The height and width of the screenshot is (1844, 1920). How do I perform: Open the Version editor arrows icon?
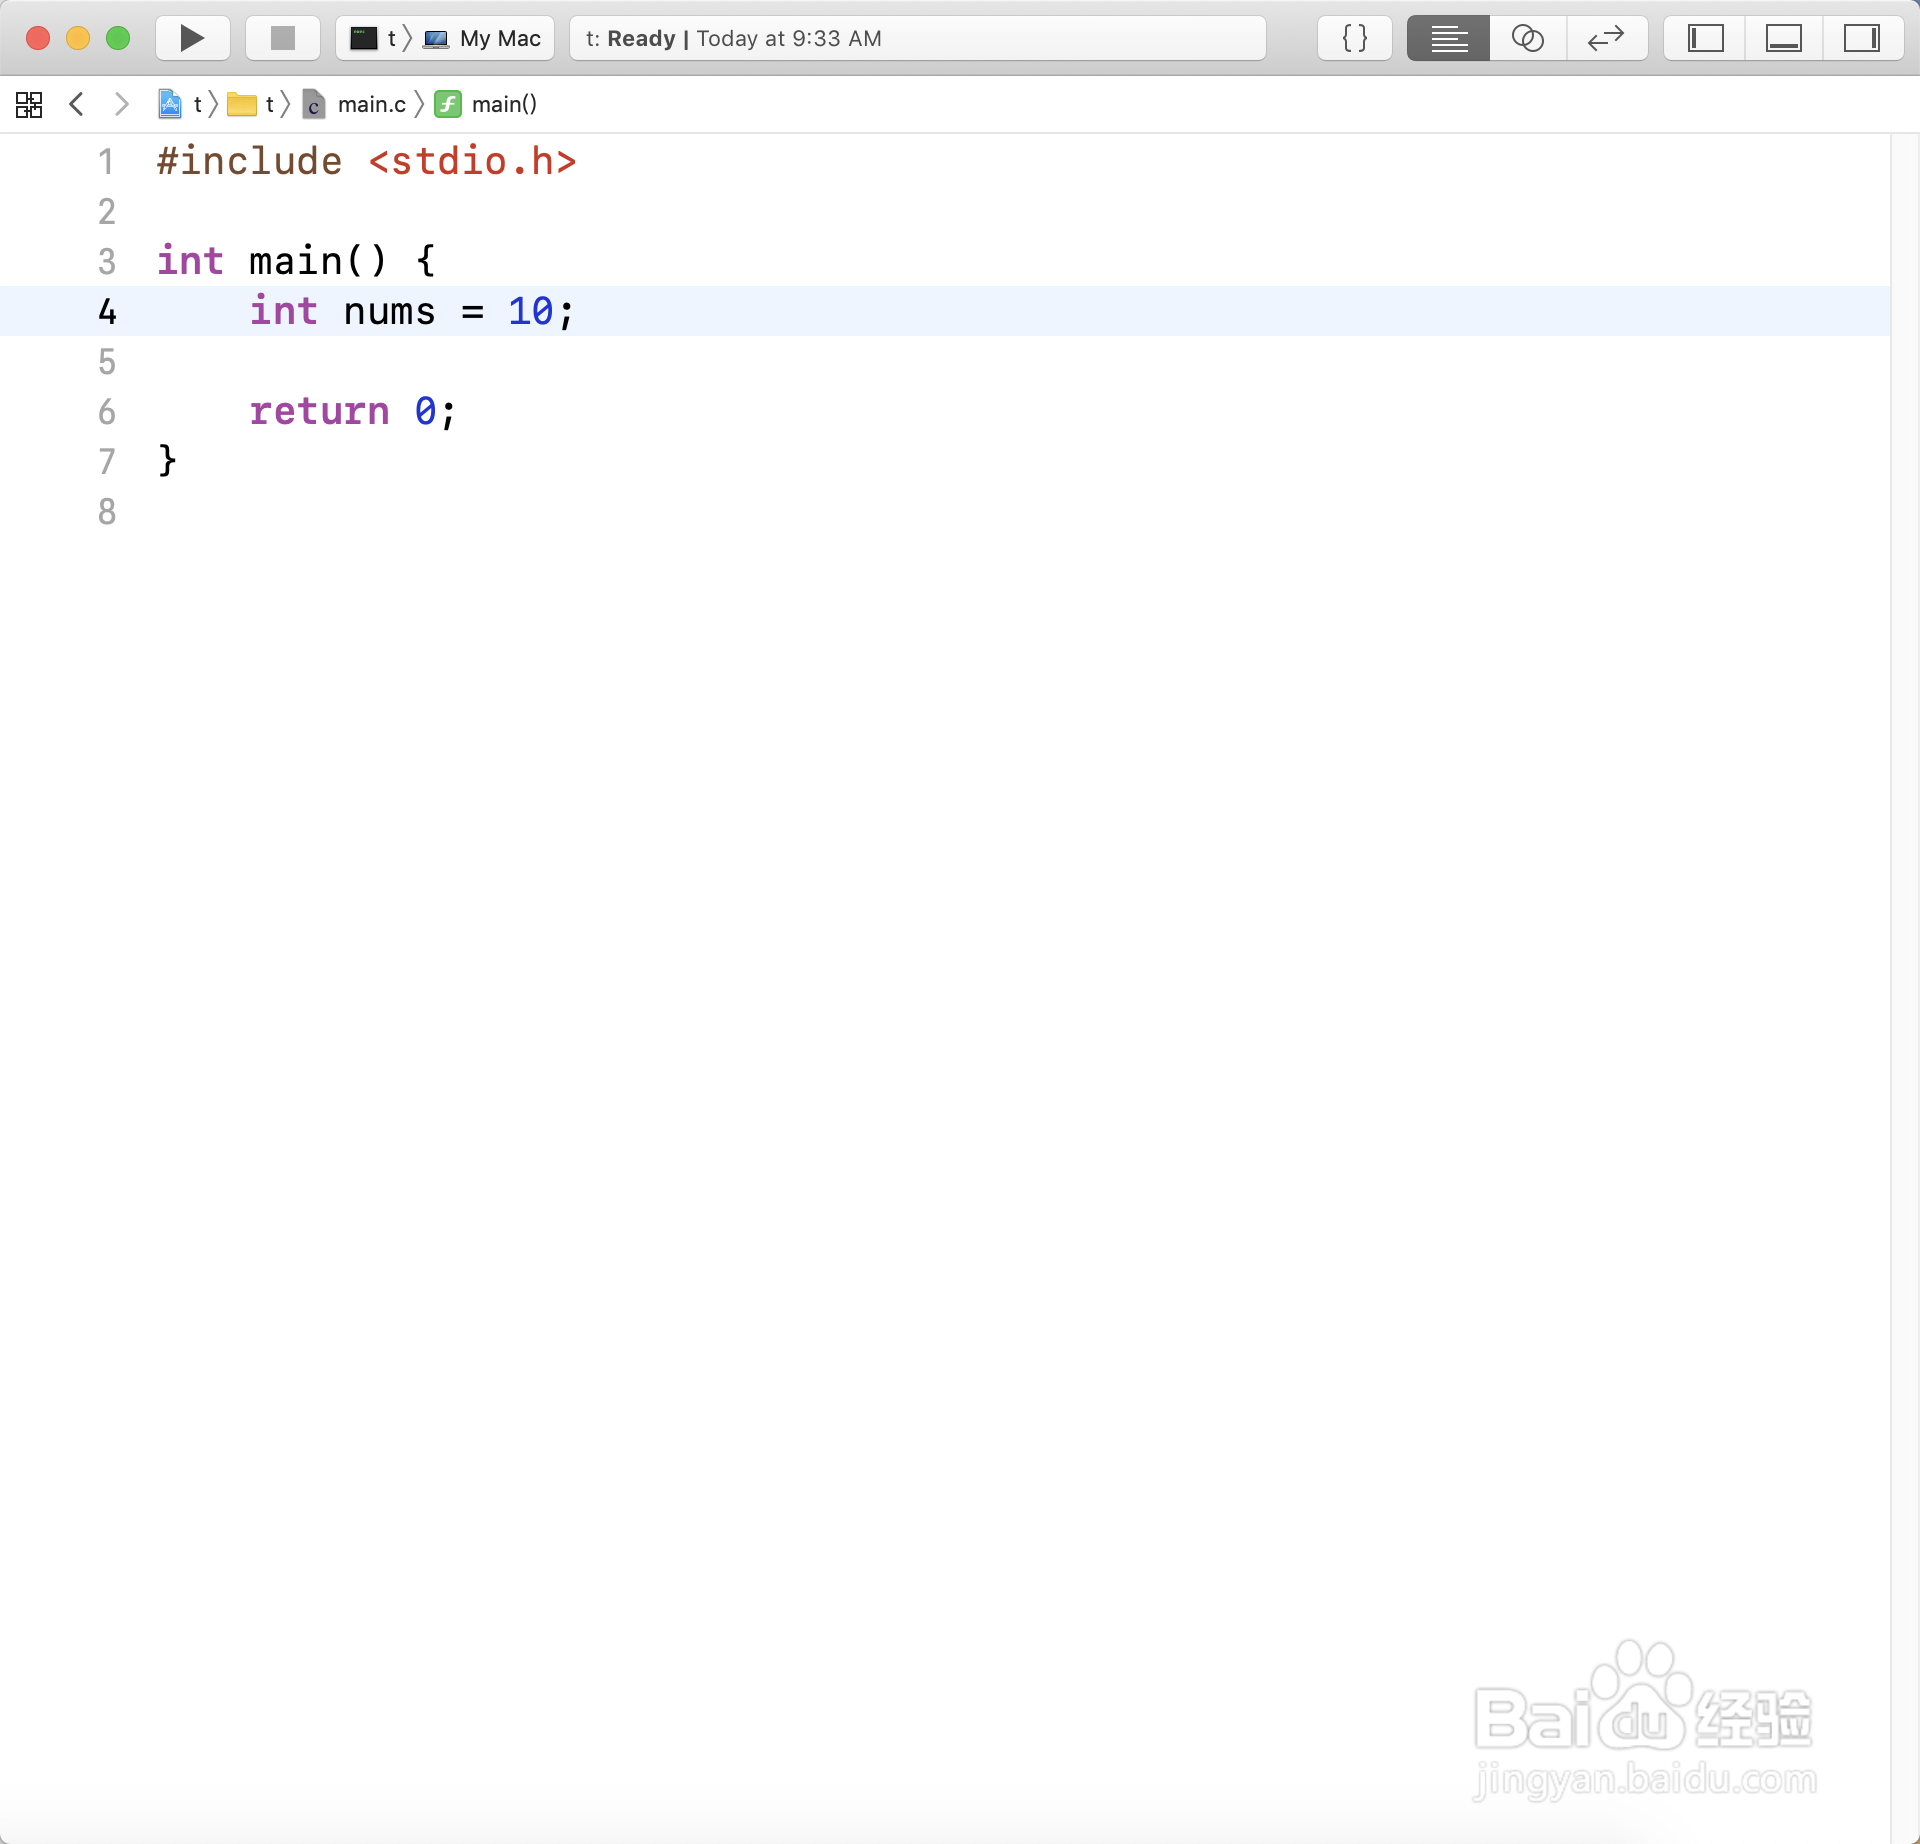[x=1606, y=38]
